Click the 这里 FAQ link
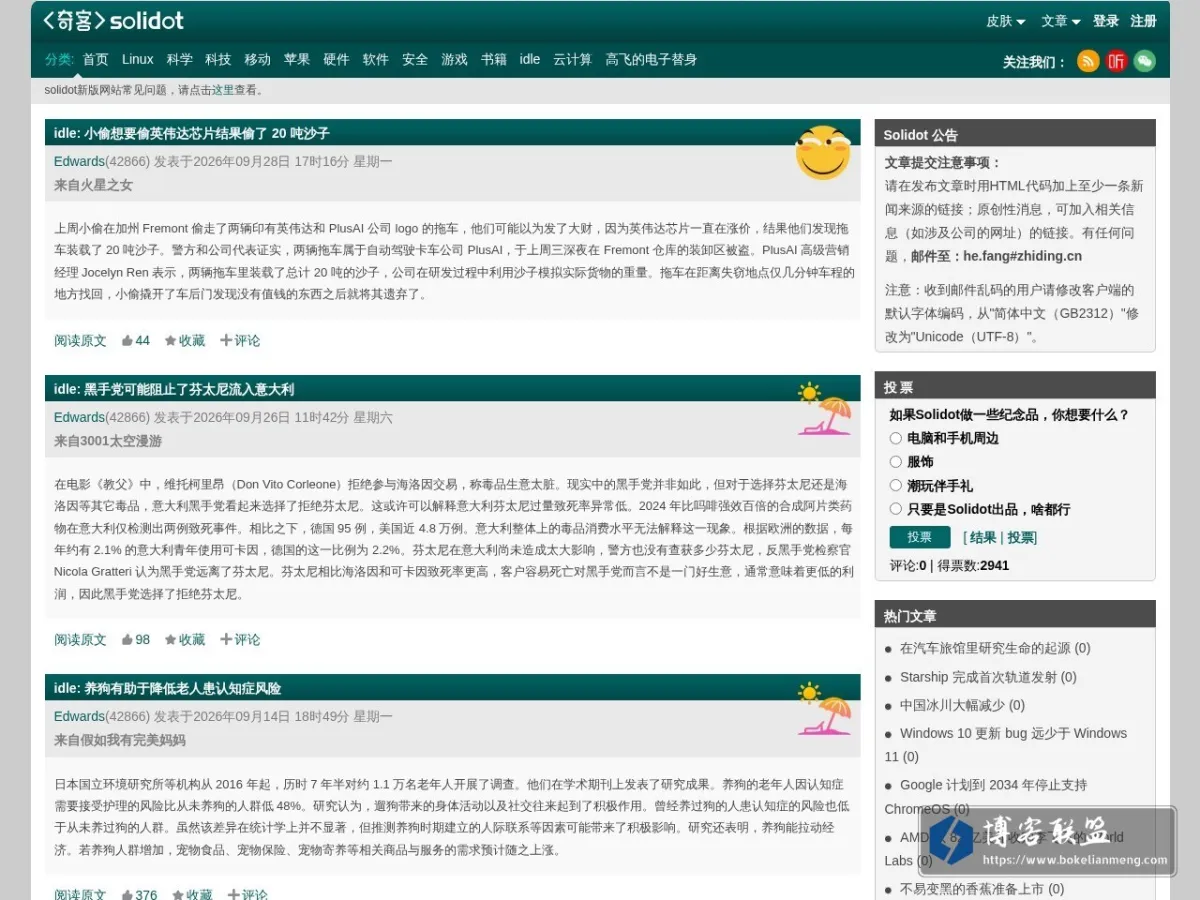 [x=223, y=90]
